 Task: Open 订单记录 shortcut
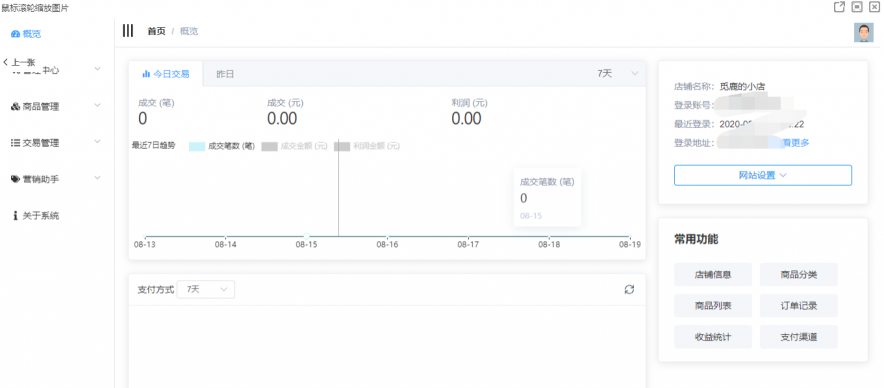tap(799, 306)
